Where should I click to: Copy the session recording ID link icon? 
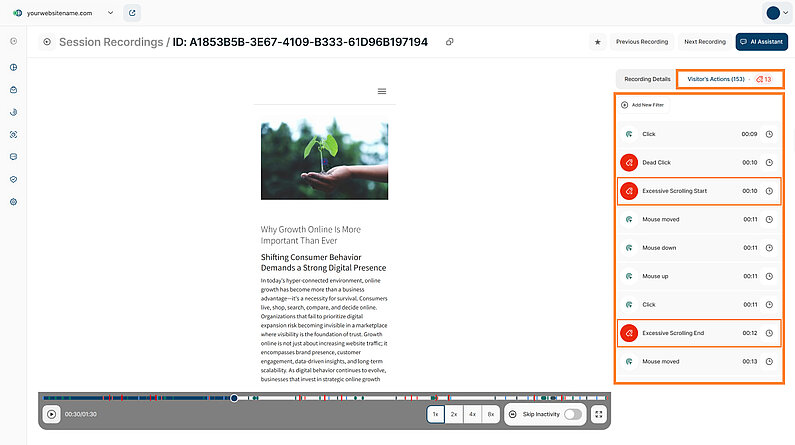pos(450,42)
